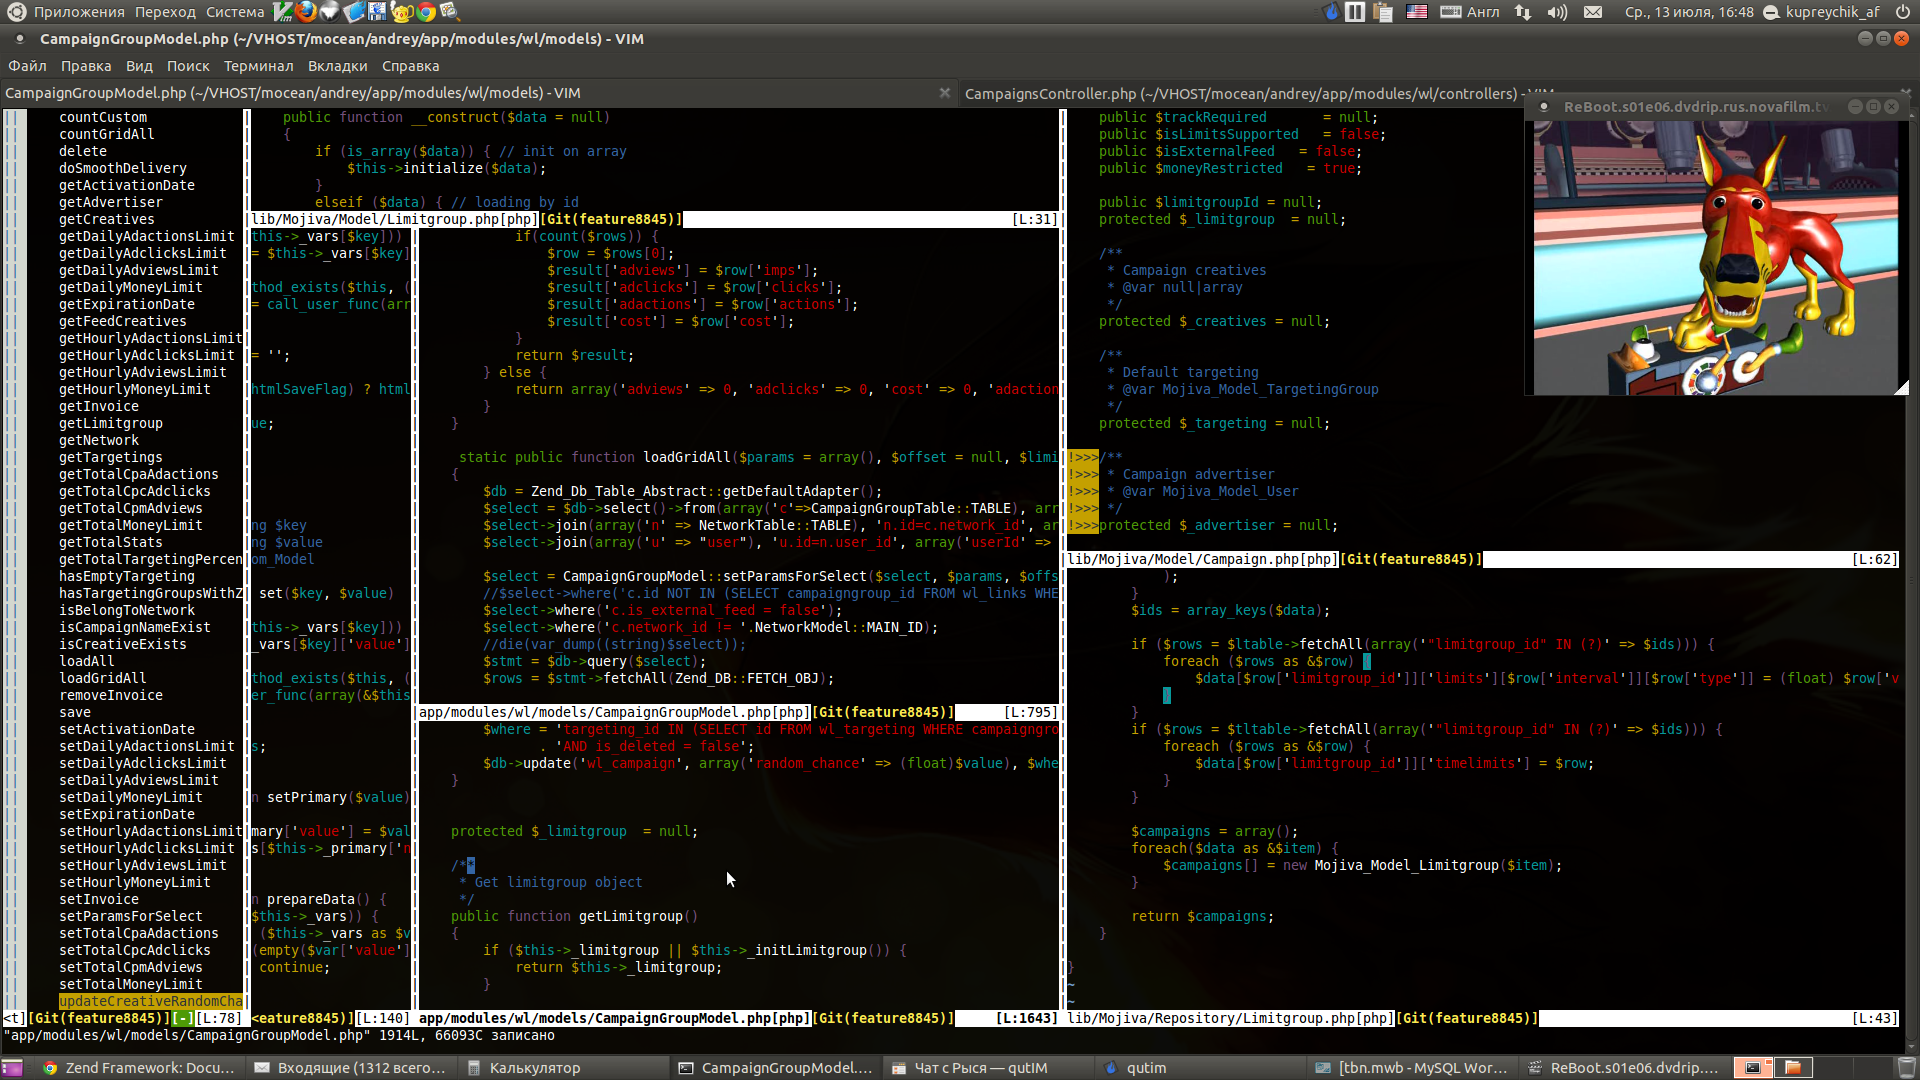1920x1080 pixels.
Task: Launch gVim from the top panel
Action: (x=283, y=12)
